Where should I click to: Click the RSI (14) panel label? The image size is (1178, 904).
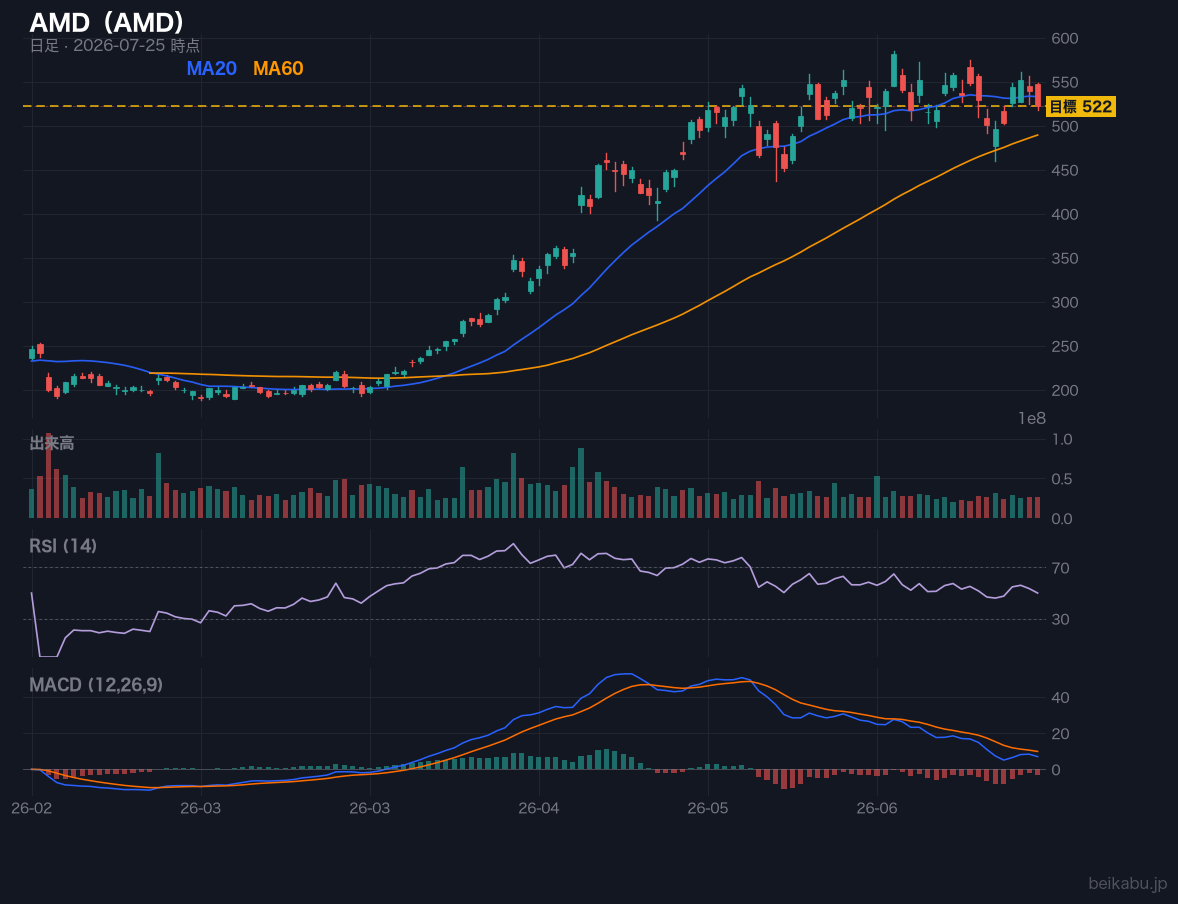coord(63,546)
